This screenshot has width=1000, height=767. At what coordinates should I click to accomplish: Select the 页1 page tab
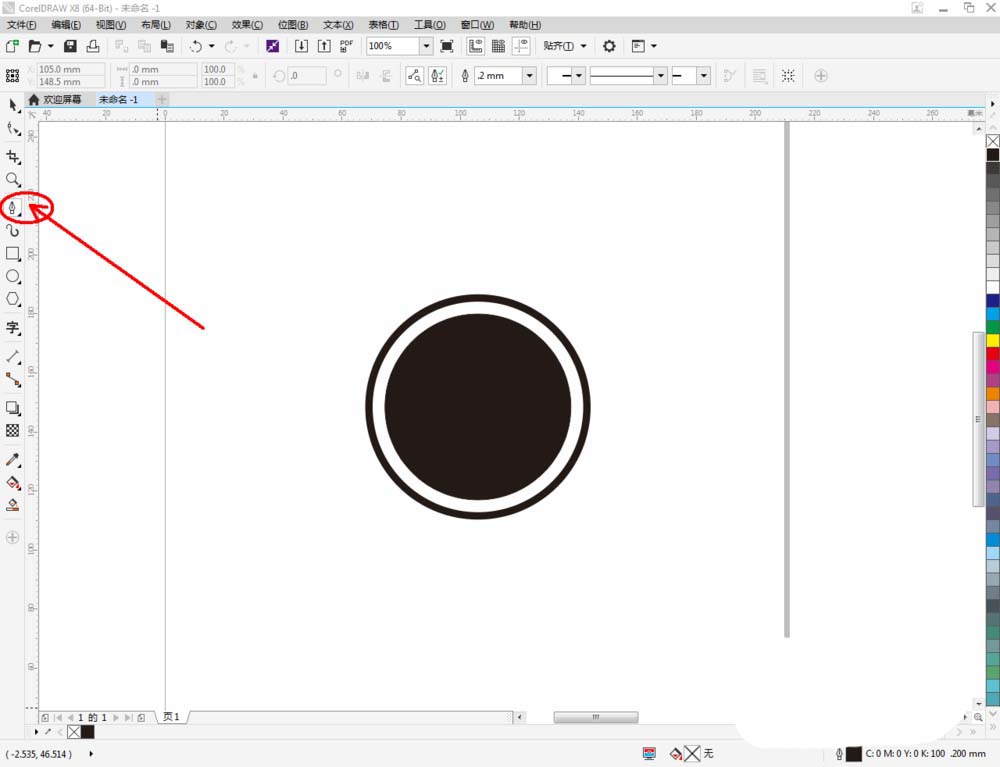[171, 717]
